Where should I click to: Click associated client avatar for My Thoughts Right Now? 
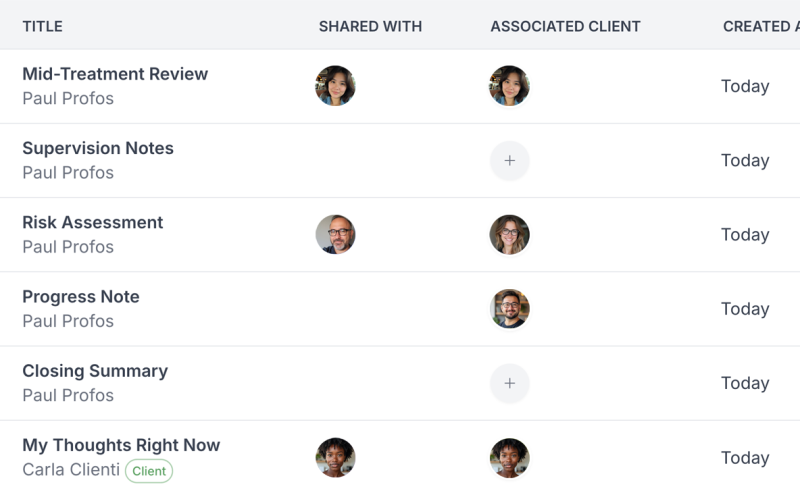[x=509, y=458]
